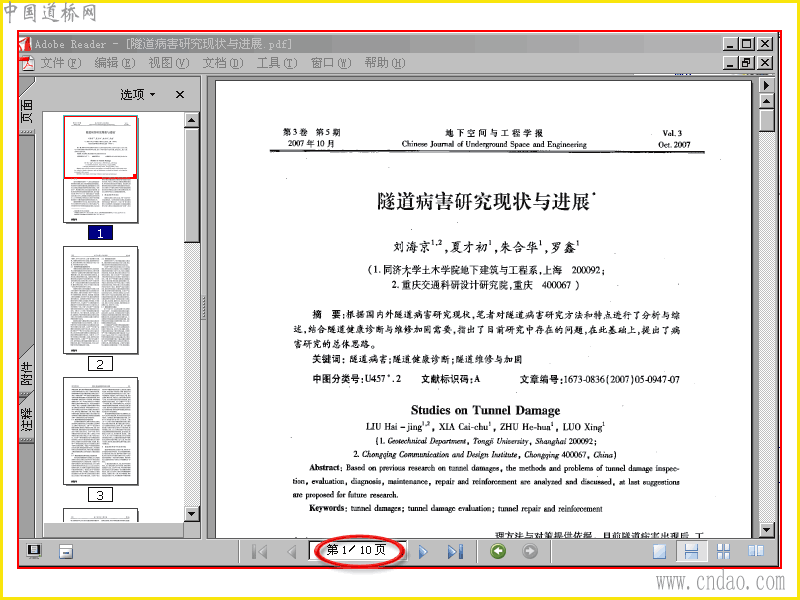Click the gray next view arrow
The image size is (800, 600).
[x=530, y=551]
